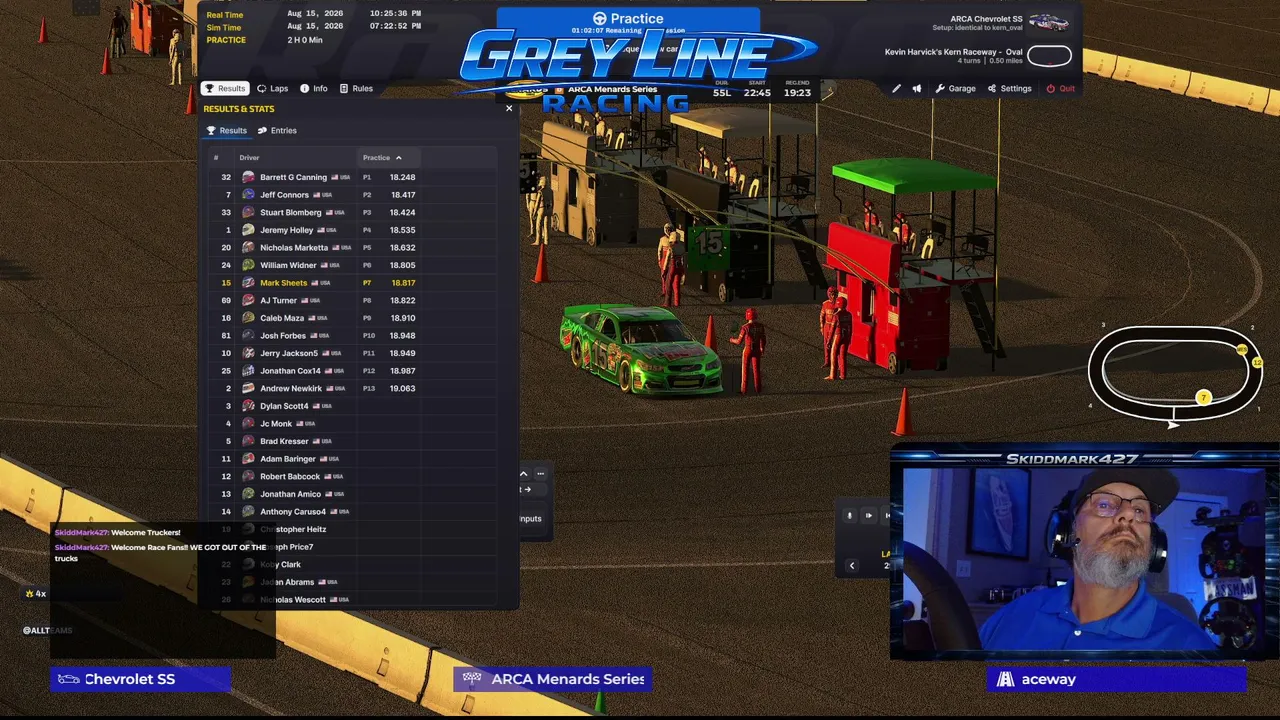1280x720 pixels.
Task: Select driver name Brad Kresser
Action: (x=285, y=441)
